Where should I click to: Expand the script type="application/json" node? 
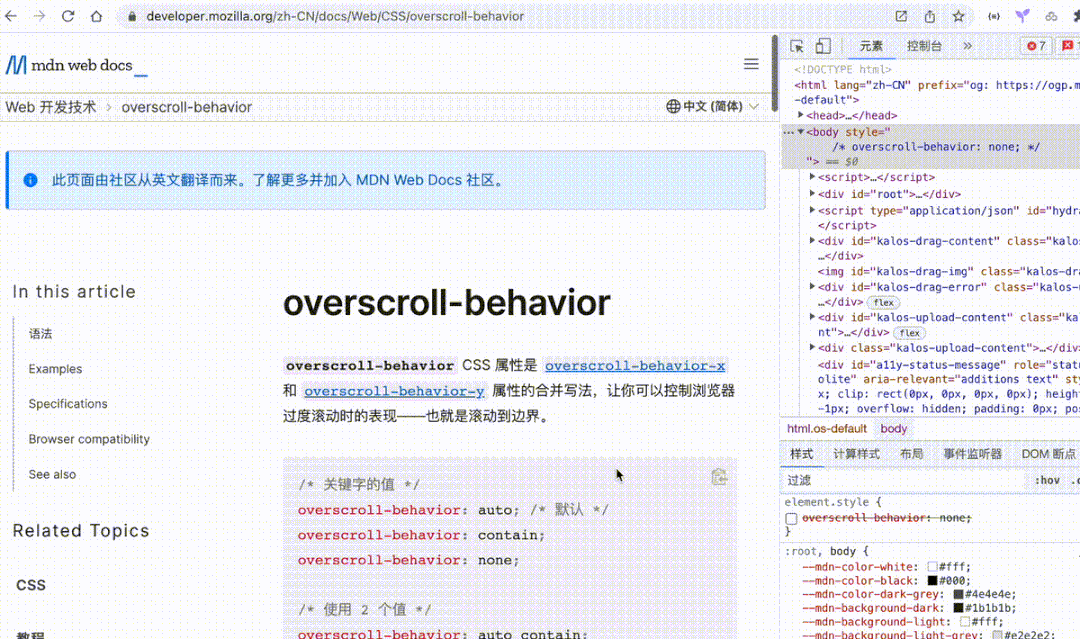[813, 210]
